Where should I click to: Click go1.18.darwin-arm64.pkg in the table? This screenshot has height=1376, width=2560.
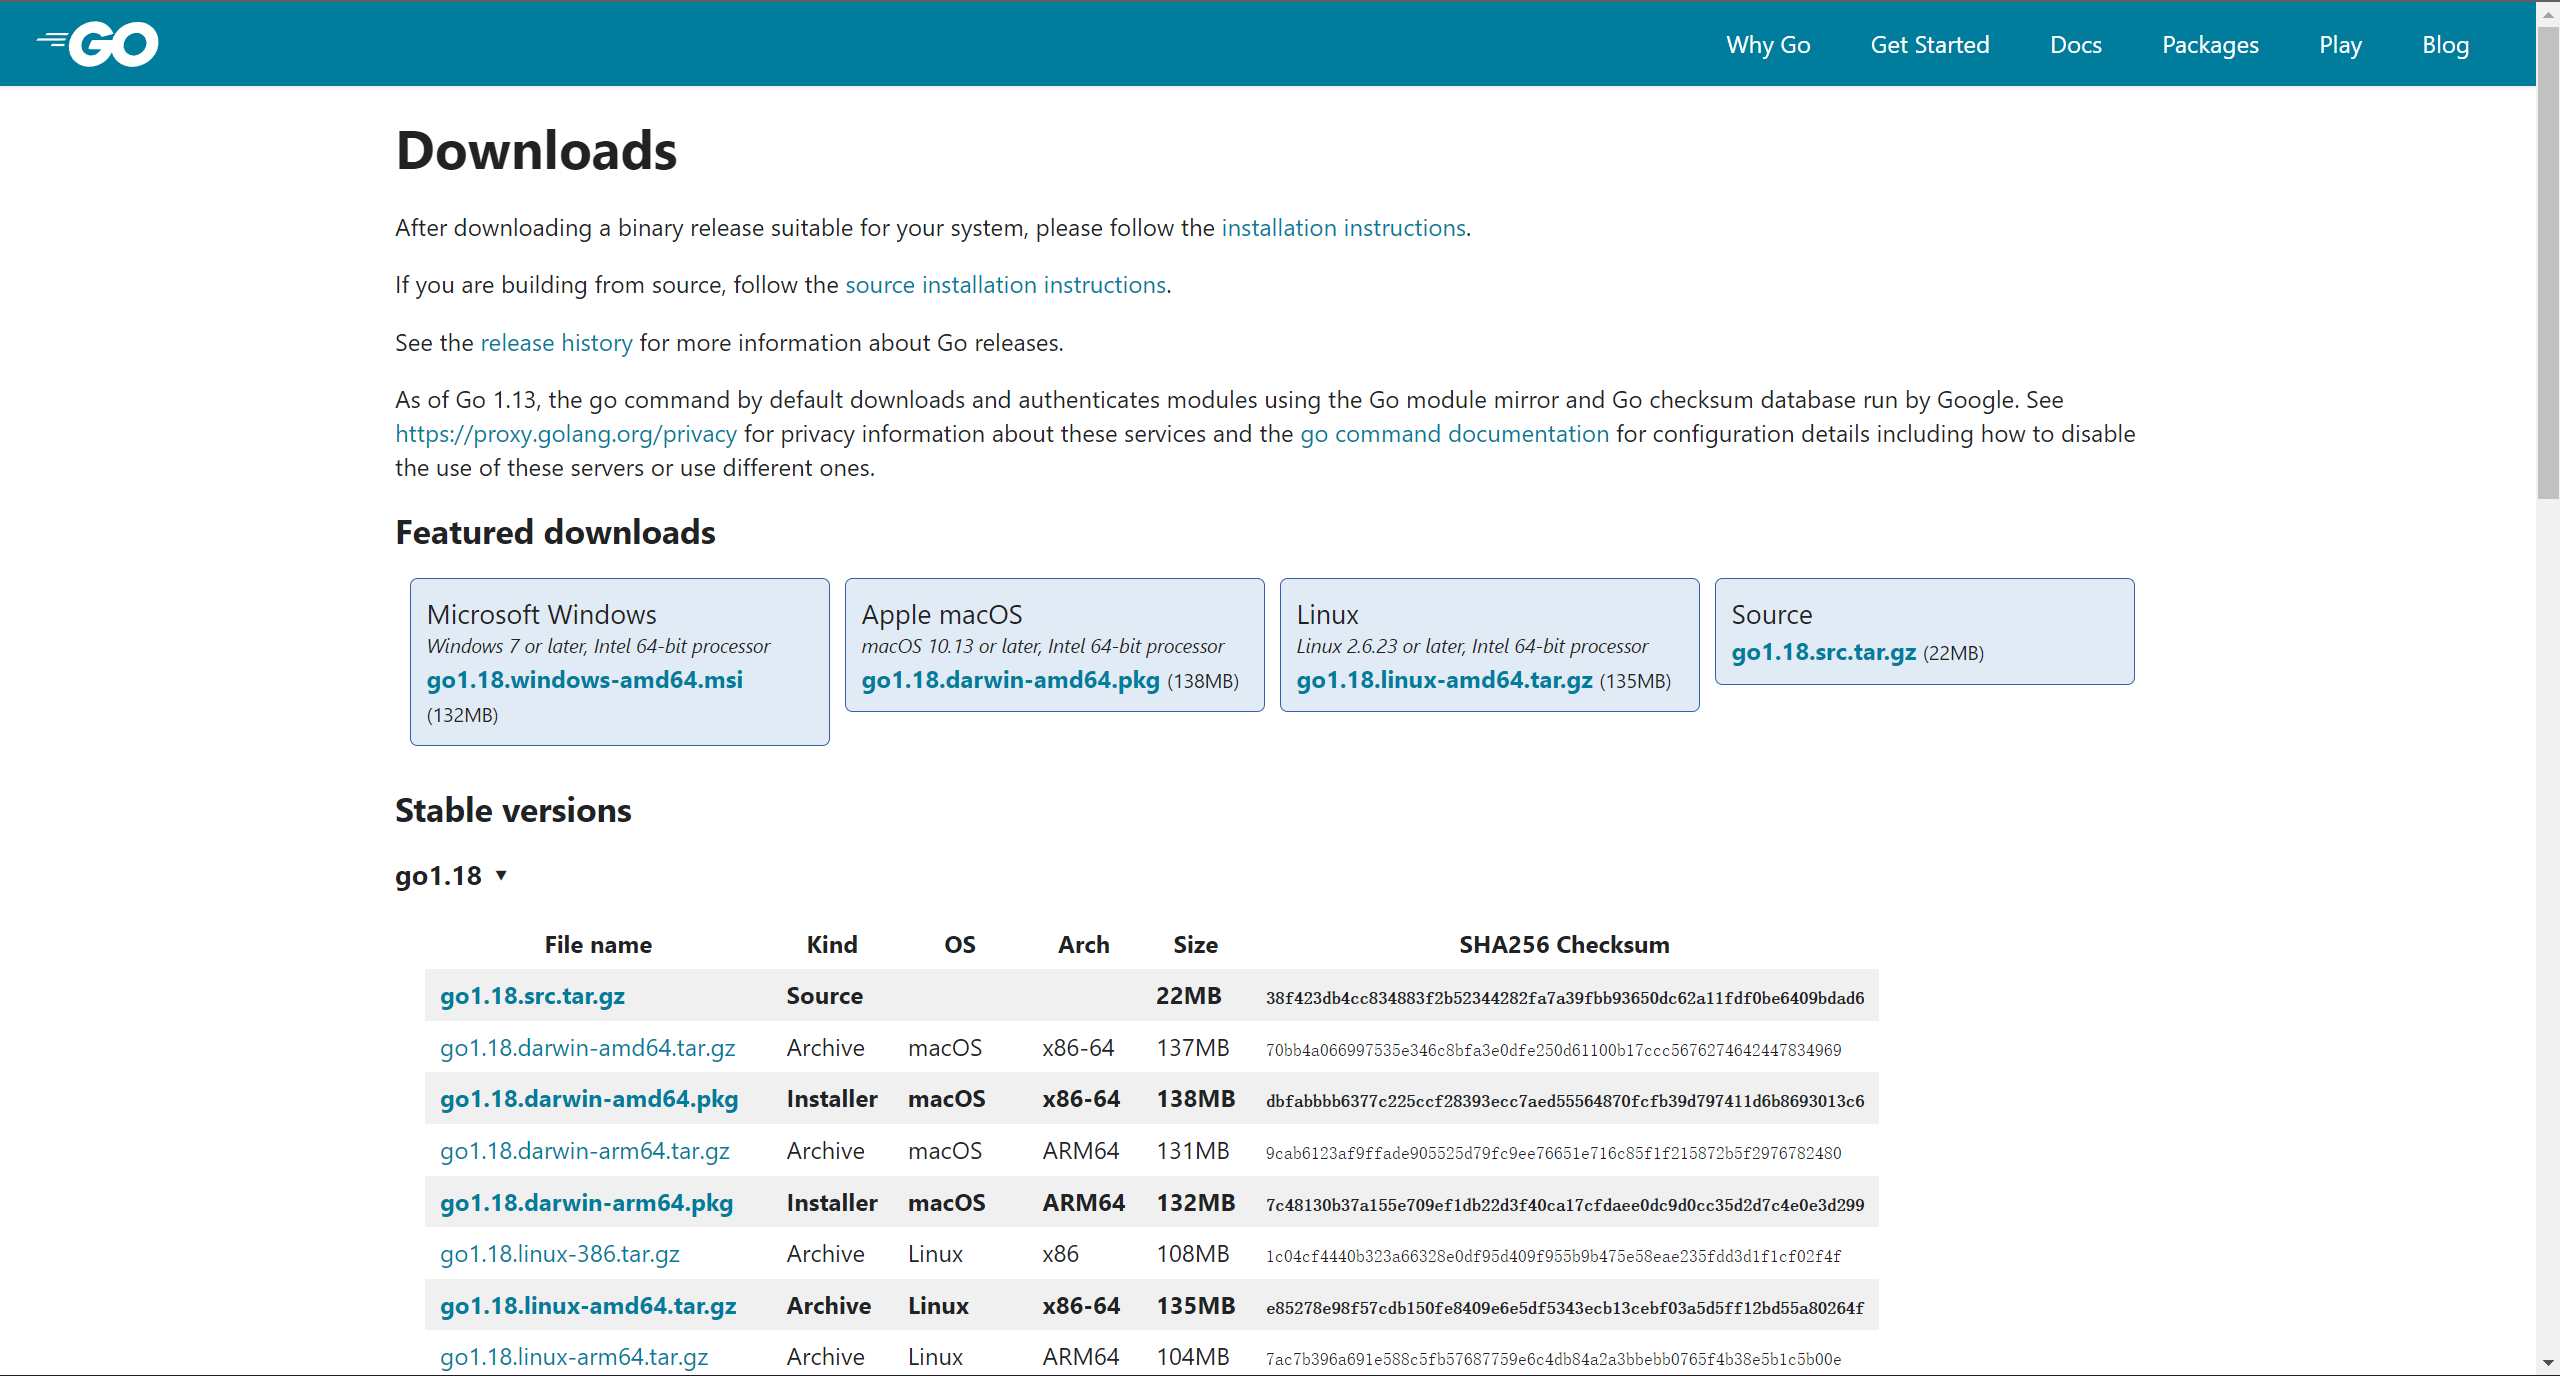click(586, 1203)
